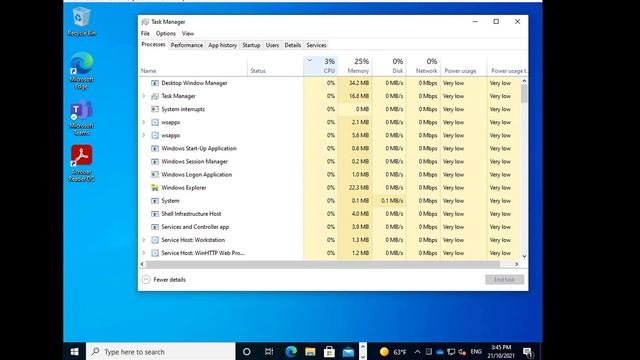
Task: Expand Service Host: WinHTTP Web Pro... group
Action: 144,253
